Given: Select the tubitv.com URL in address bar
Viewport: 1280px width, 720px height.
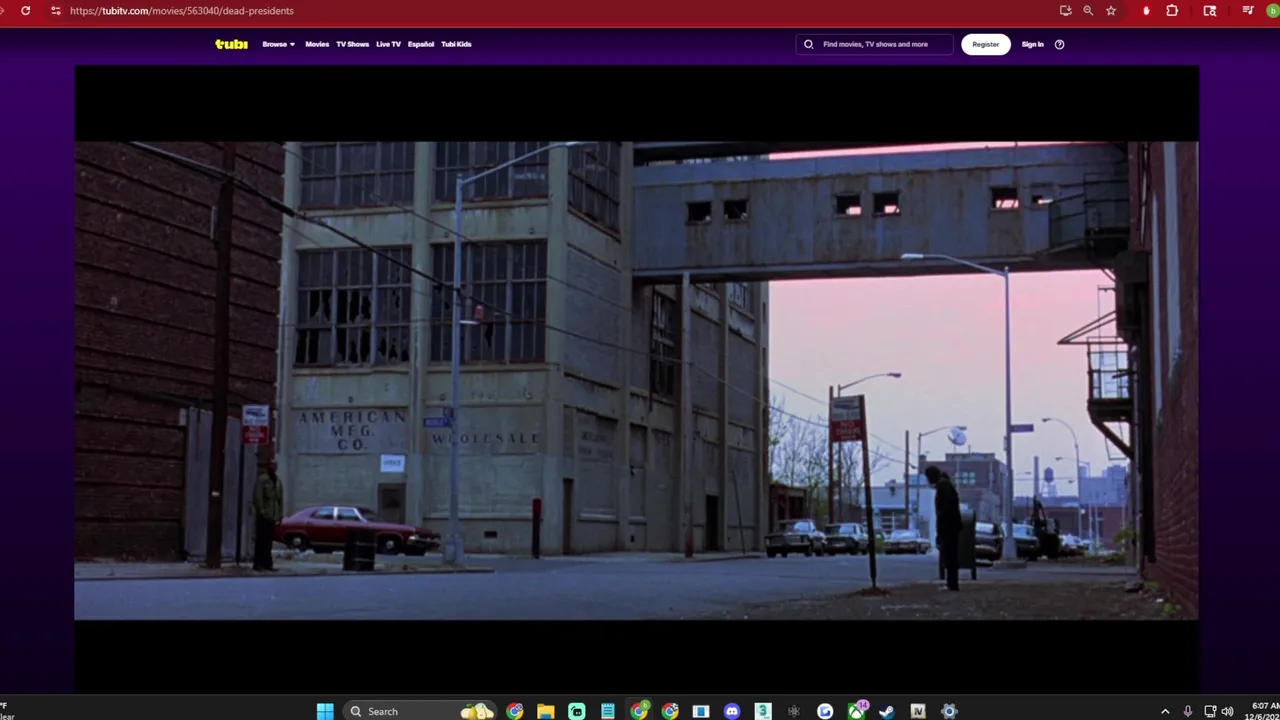Looking at the screenshot, I should tap(182, 10).
